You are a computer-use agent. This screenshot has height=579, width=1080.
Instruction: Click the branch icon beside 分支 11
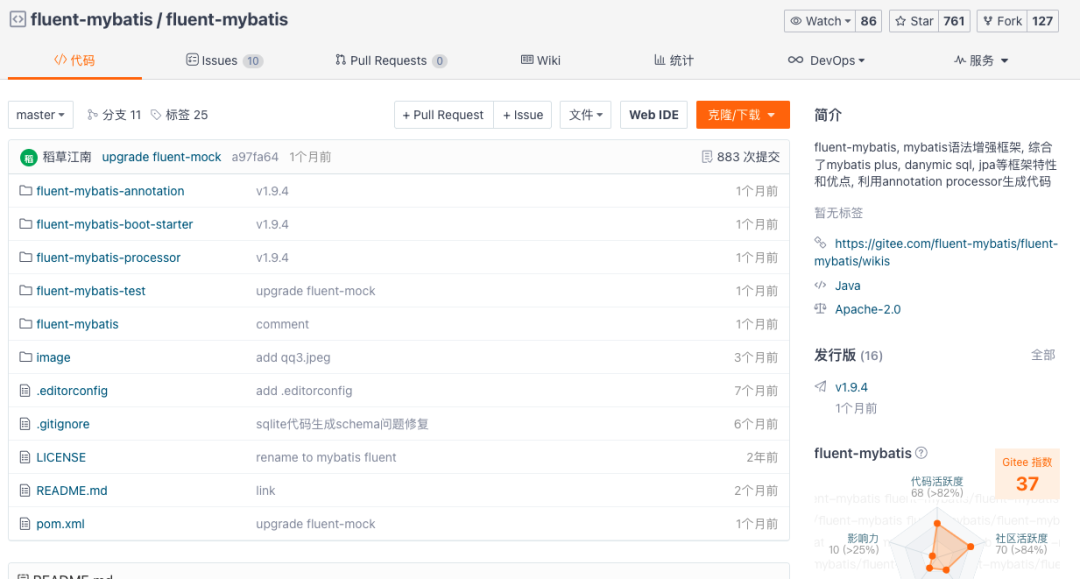click(92, 114)
